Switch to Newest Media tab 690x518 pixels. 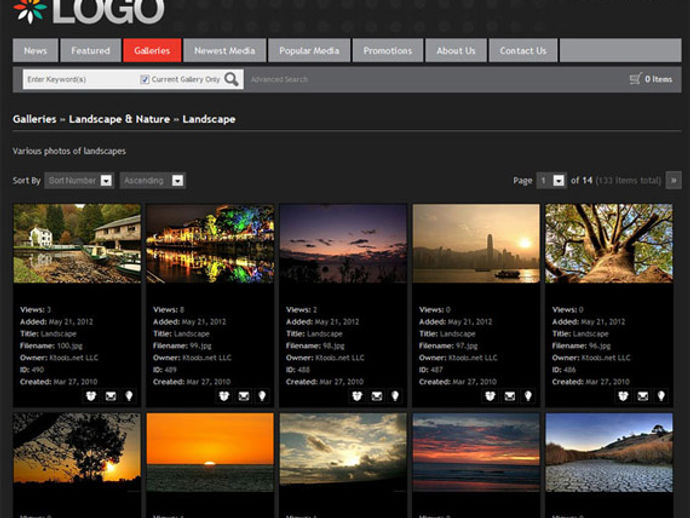(225, 51)
